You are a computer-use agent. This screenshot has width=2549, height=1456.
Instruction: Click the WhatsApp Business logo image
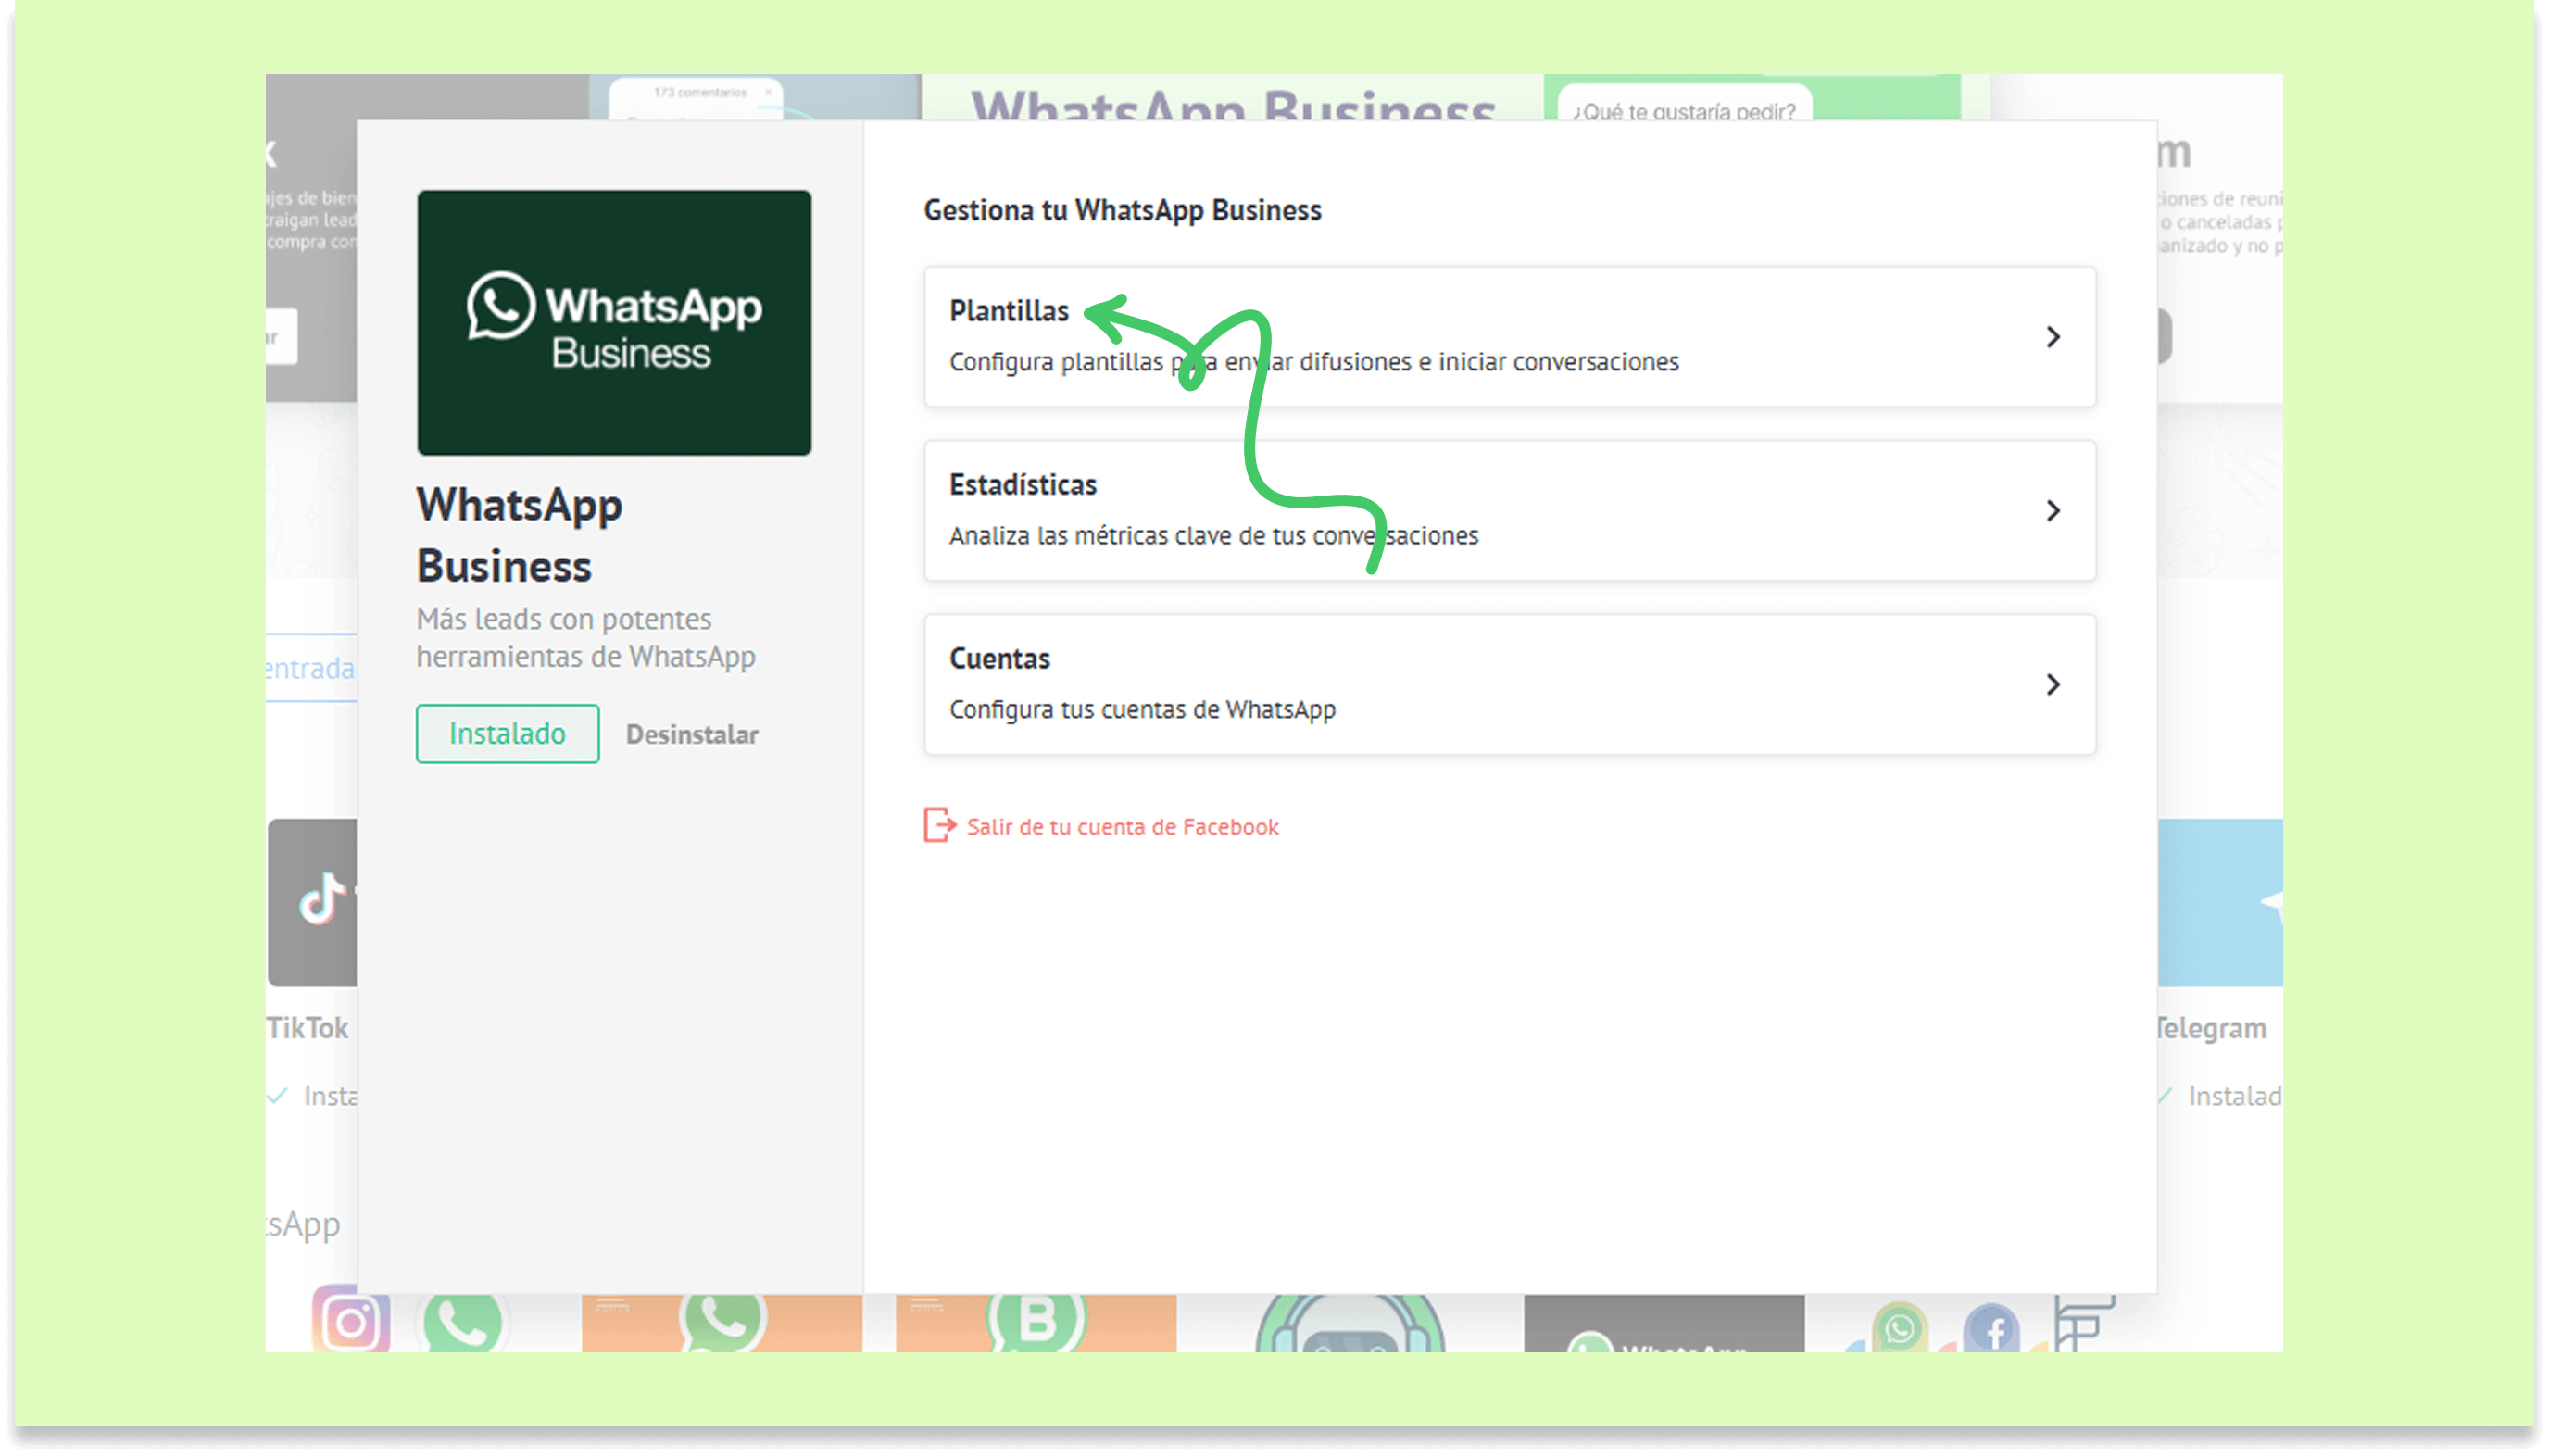pyautogui.click(x=614, y=322)
